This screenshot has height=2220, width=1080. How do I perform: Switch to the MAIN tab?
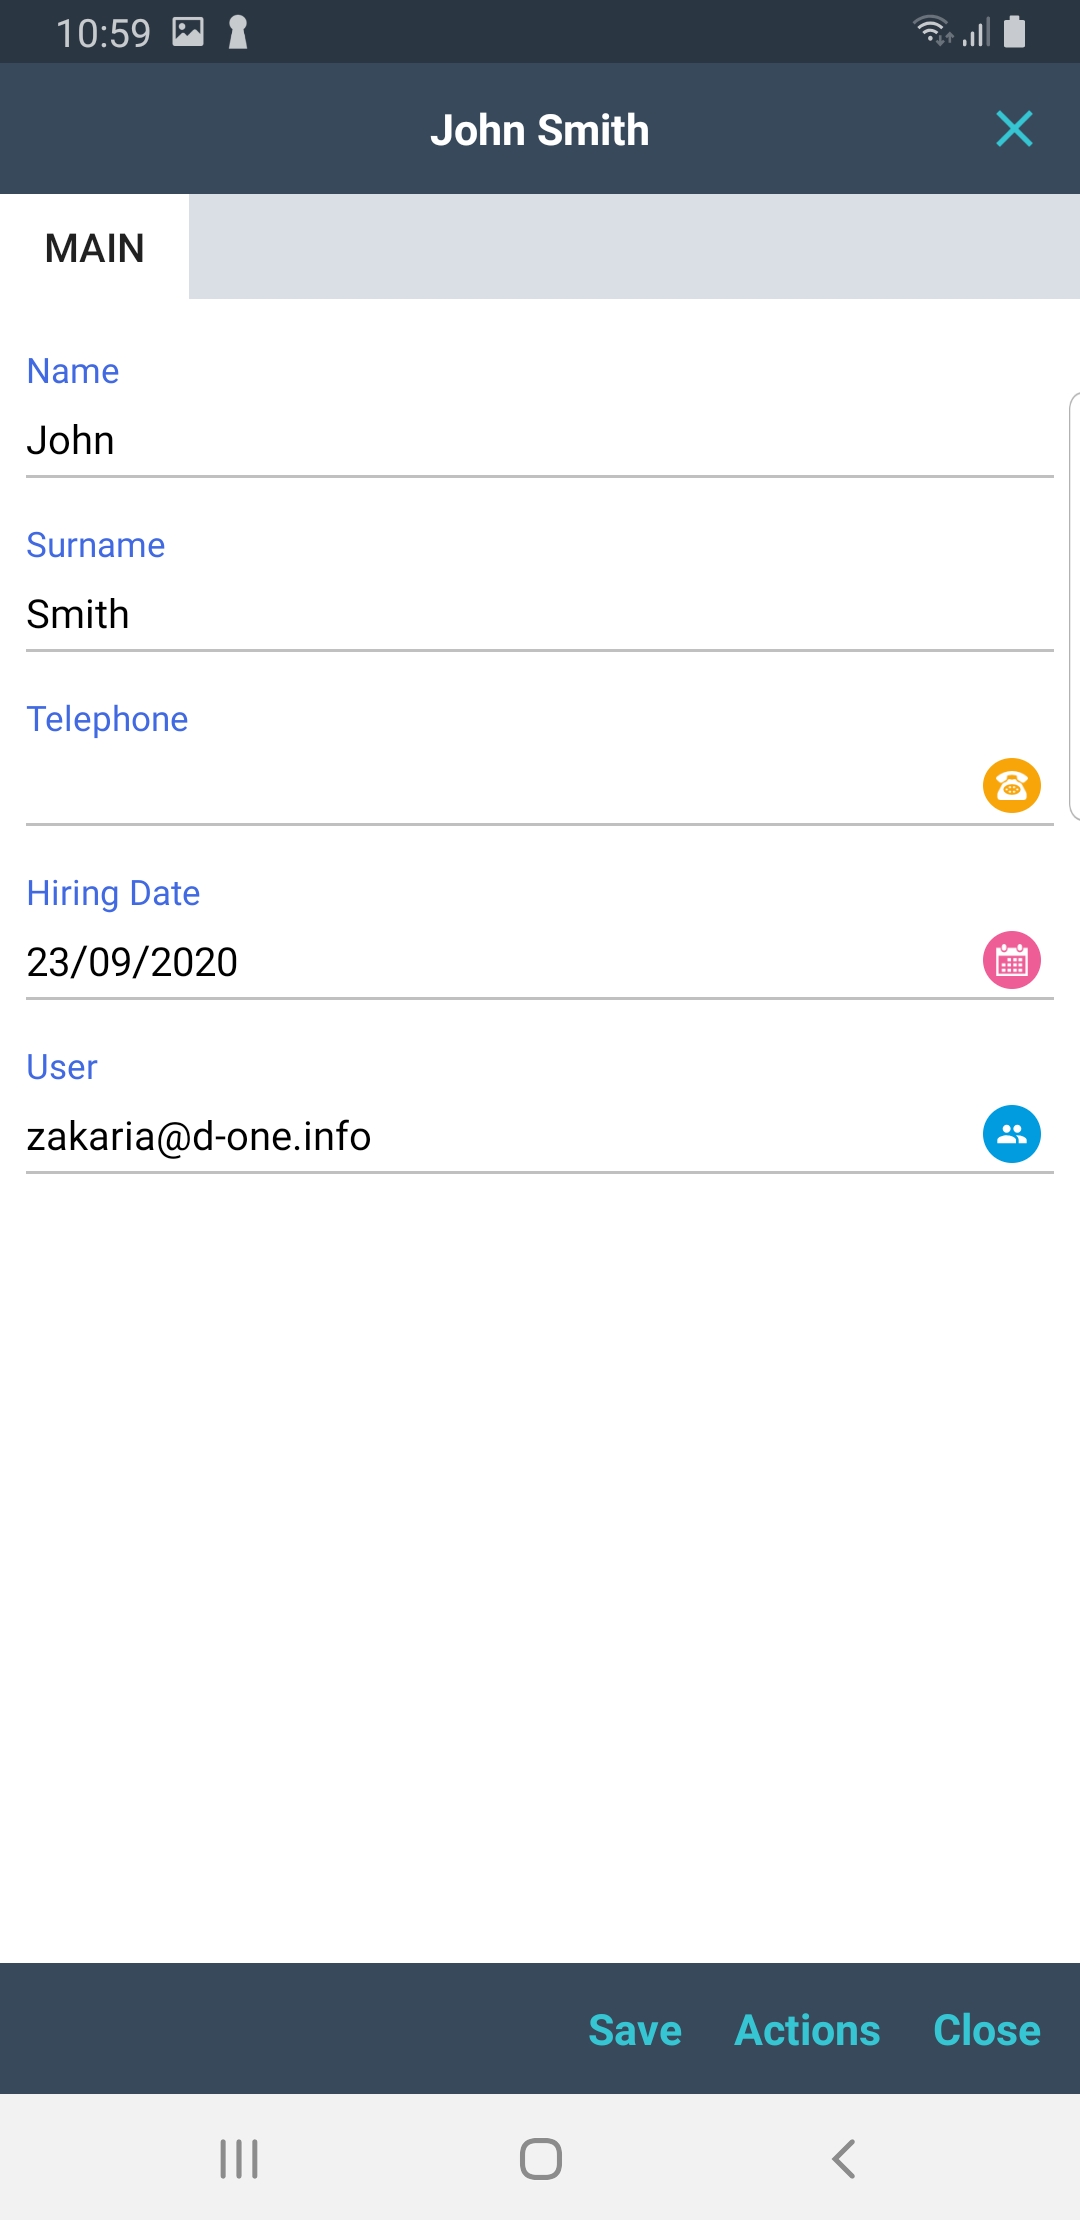coord(95,248)
